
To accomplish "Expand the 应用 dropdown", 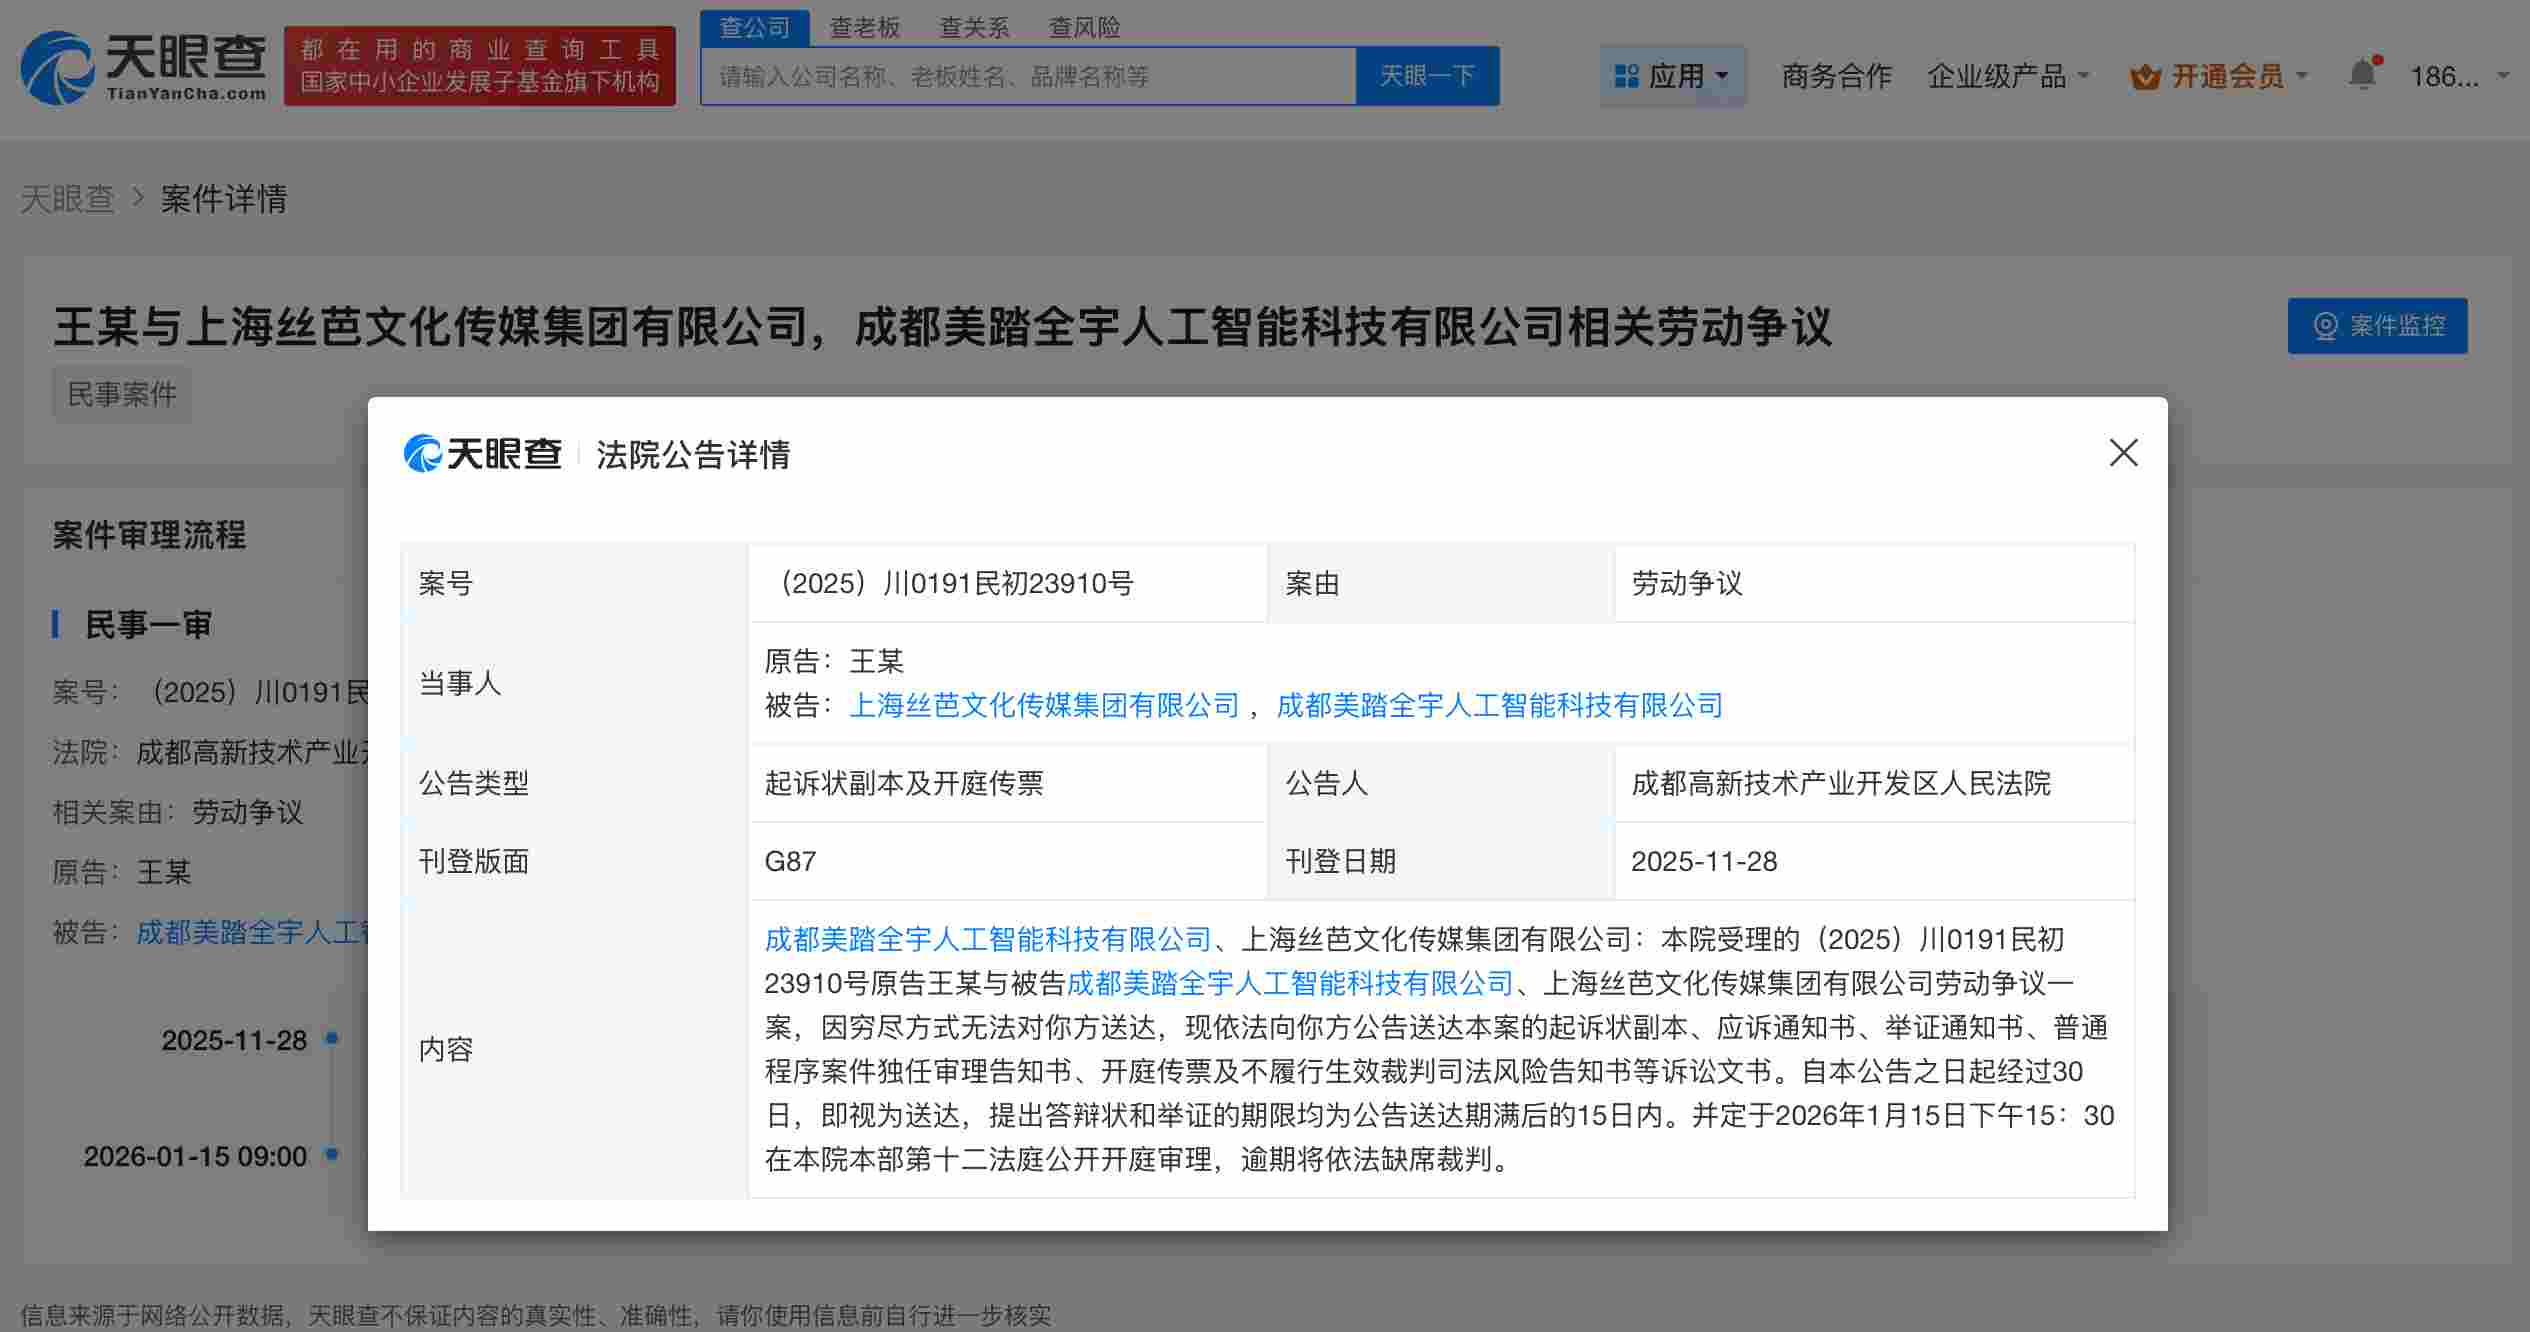I will click(1673, 75).
